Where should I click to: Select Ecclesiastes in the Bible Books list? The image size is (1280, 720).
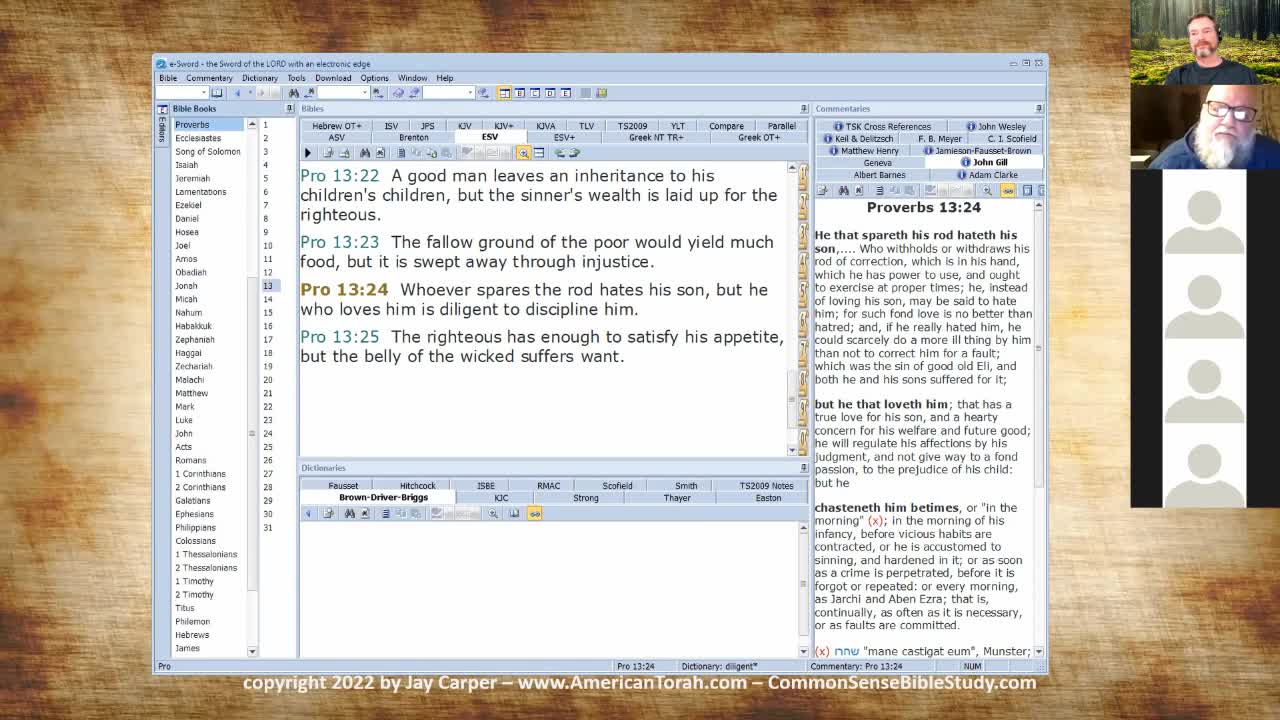click(x=197, y=138)
